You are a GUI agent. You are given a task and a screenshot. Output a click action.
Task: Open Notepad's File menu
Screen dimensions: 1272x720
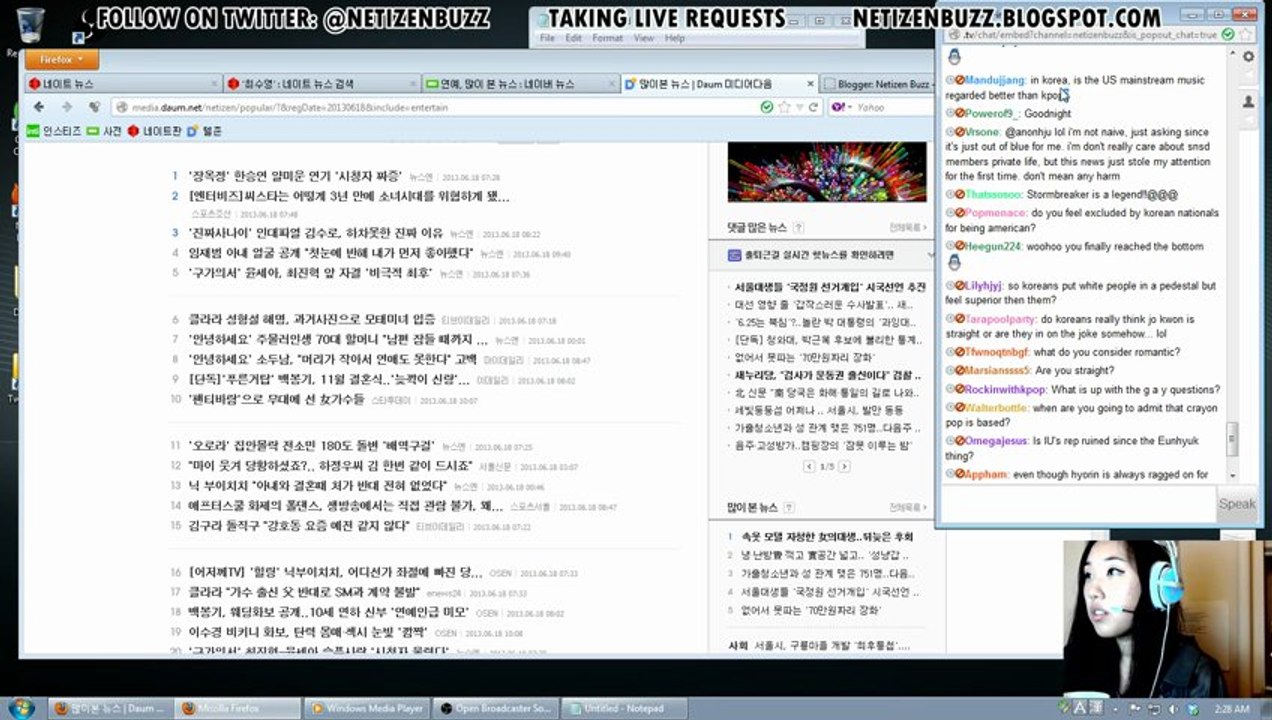[547, 38]
